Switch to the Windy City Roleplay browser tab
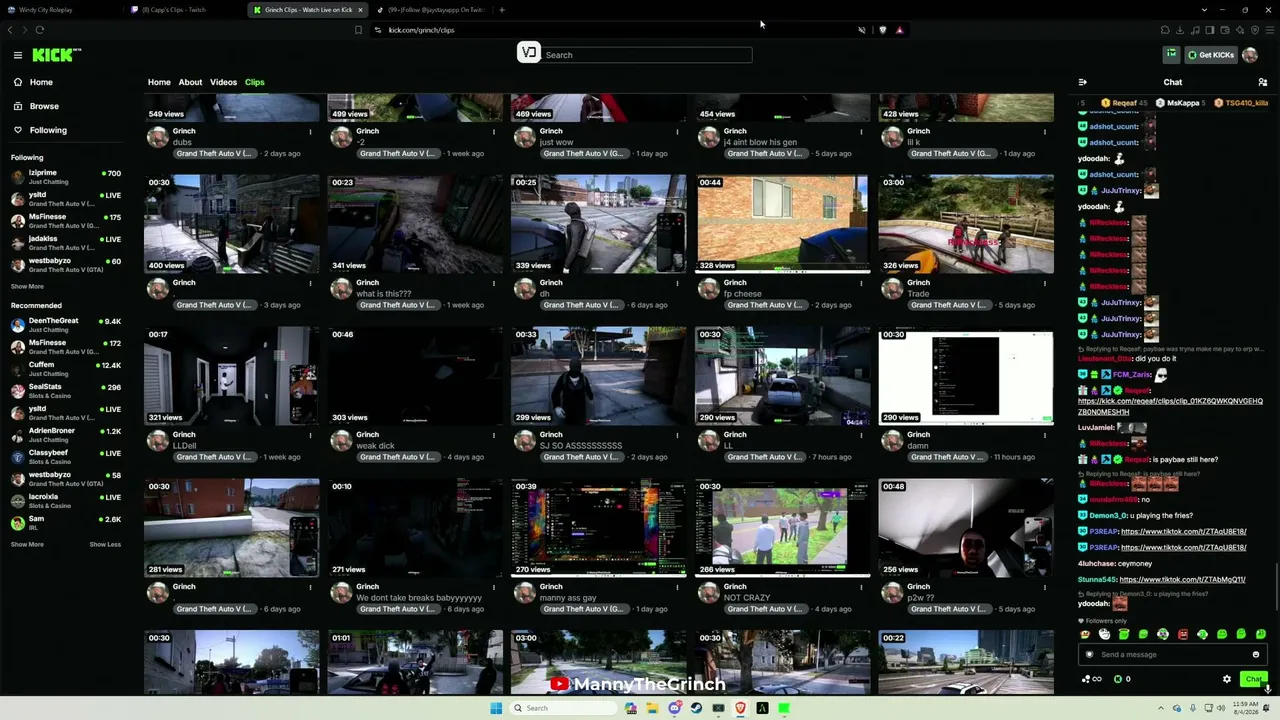This screenshot has height=720, width=1280. (x=62, y=10)
